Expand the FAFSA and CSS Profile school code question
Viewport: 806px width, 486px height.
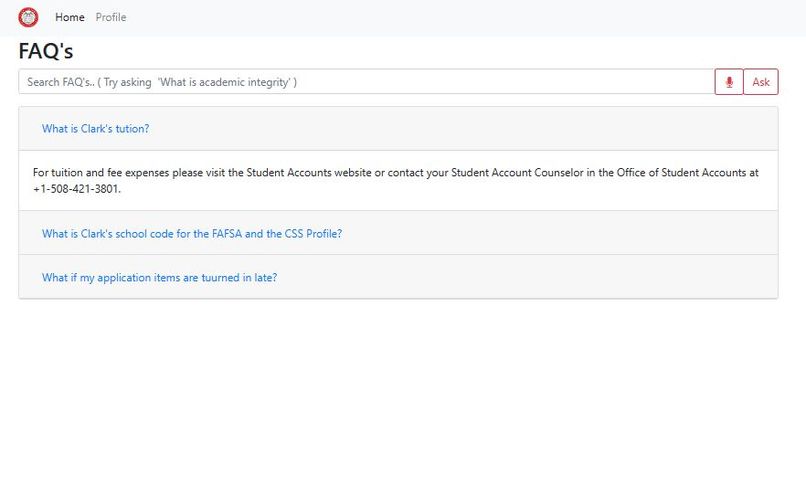coord(192,233)
